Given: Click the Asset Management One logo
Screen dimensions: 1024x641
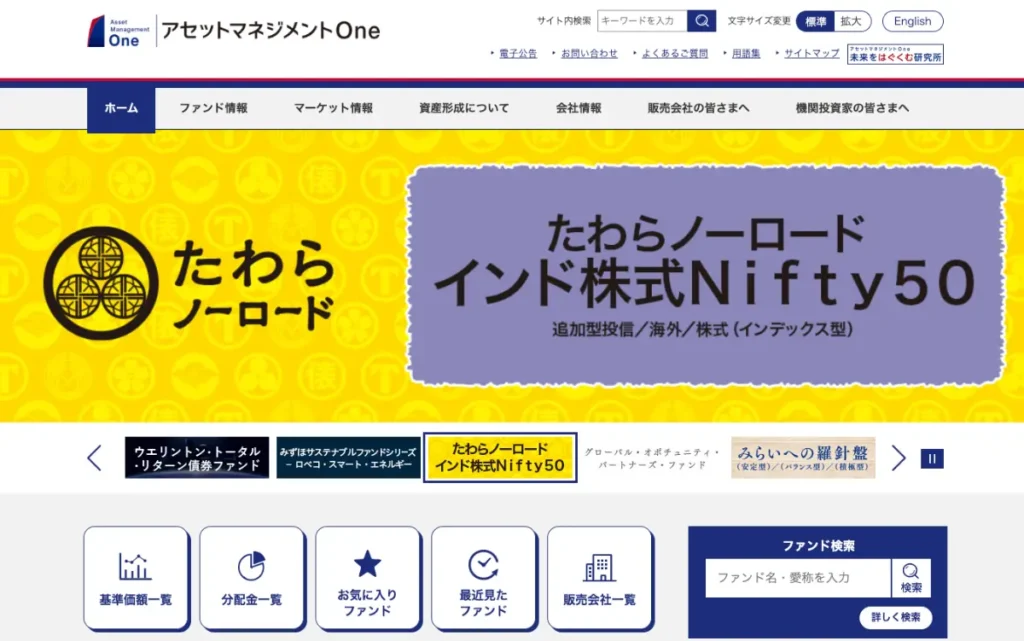Looking at the screenshot, I should pos(234,31).
